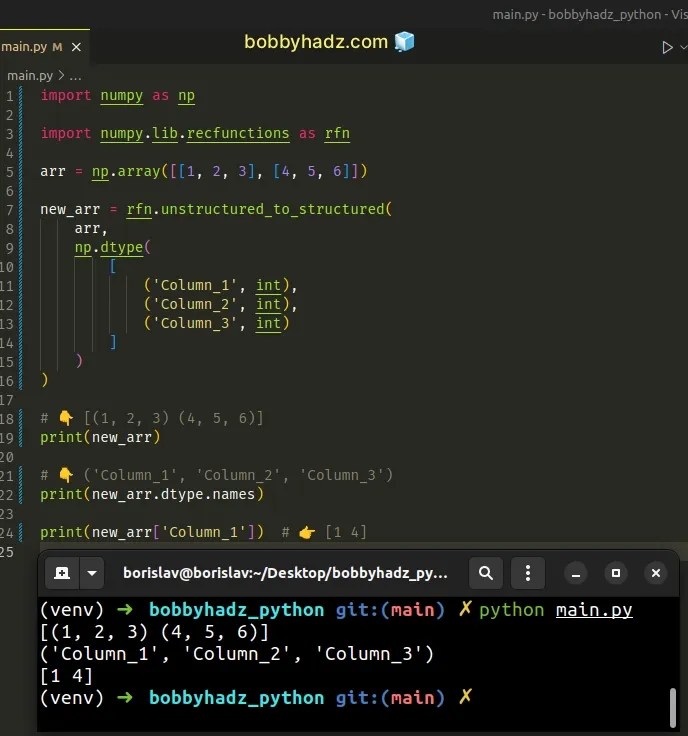The height and width of the screenshot is (736, 688).
Task: Click 'arr' variable on line 5
Action: coord(53,171)
